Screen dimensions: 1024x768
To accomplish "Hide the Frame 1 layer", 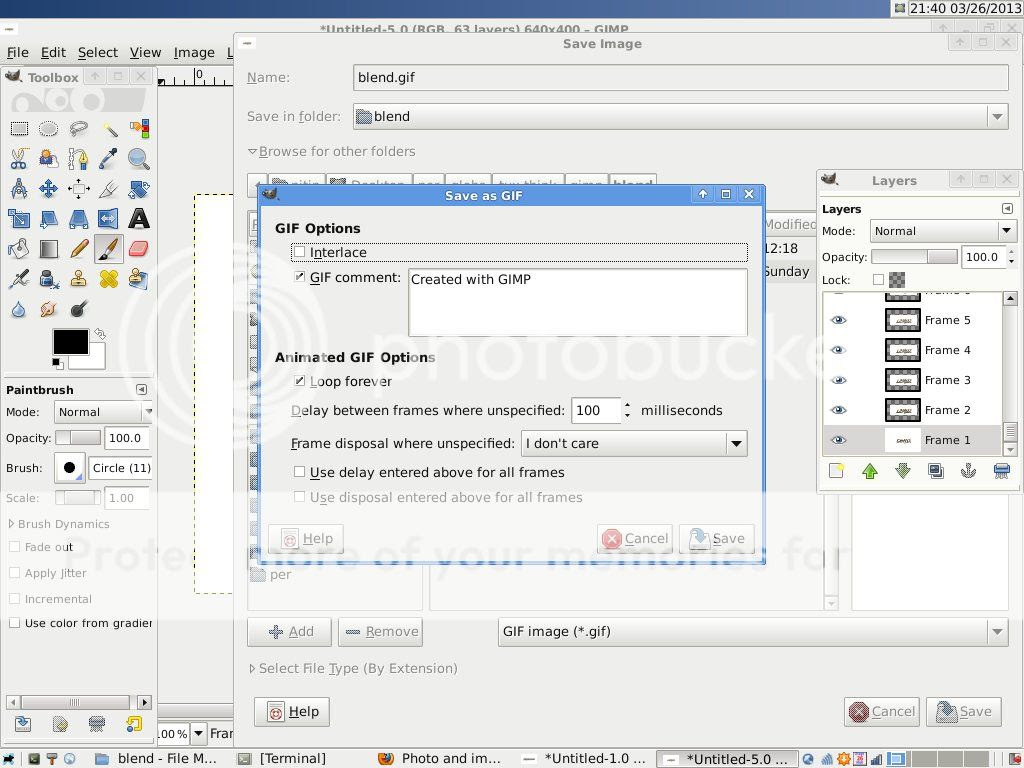I will [839, 440].
